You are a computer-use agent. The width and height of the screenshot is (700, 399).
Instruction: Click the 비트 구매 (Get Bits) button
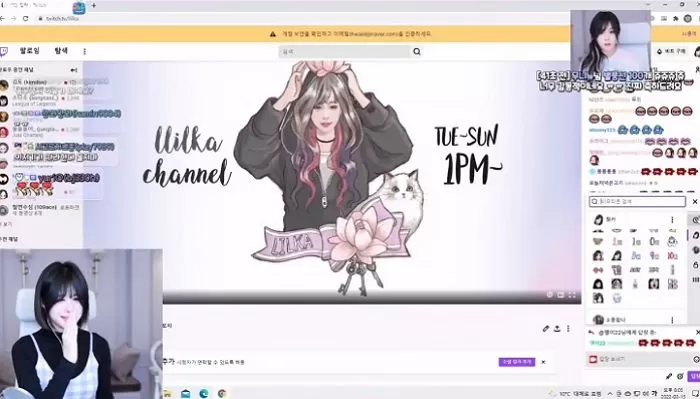pyautogui.click(x=671, y=51)
